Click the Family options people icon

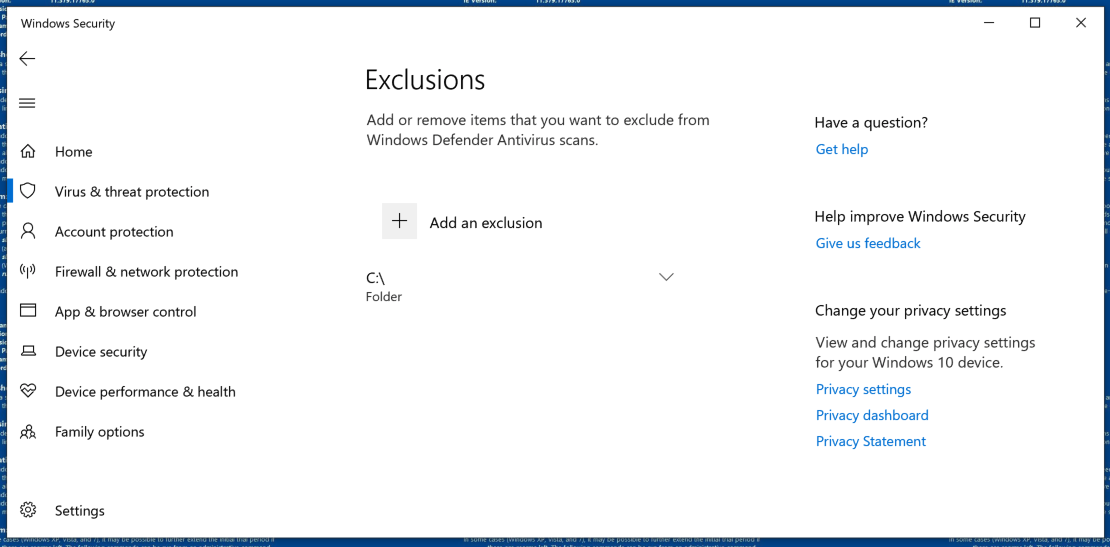[28, 432]
